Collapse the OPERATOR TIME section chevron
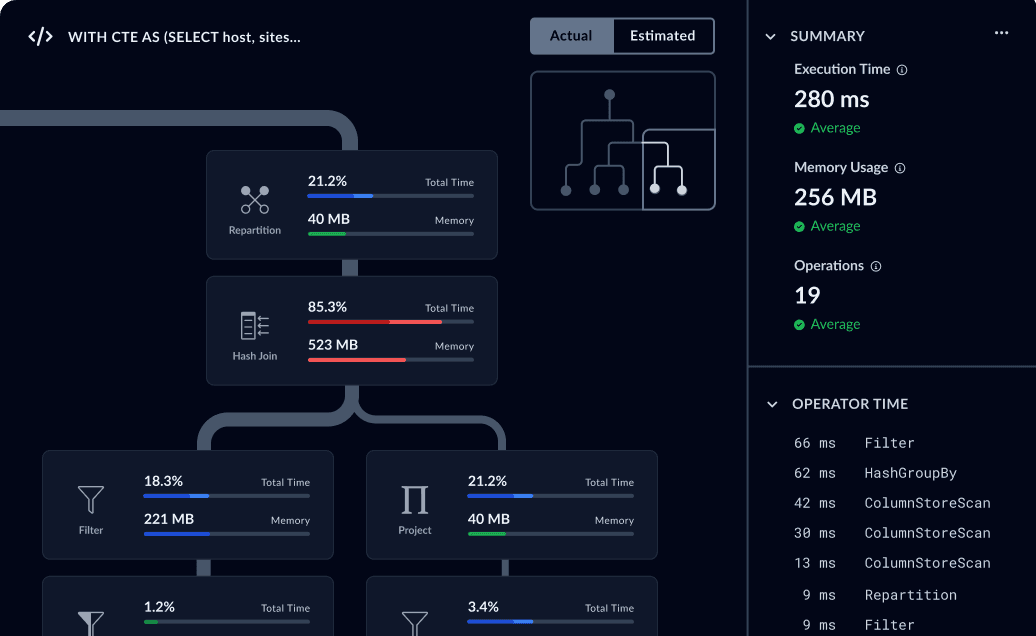The height and width of the screenshot is (636, 1036). tap(772, 405)
